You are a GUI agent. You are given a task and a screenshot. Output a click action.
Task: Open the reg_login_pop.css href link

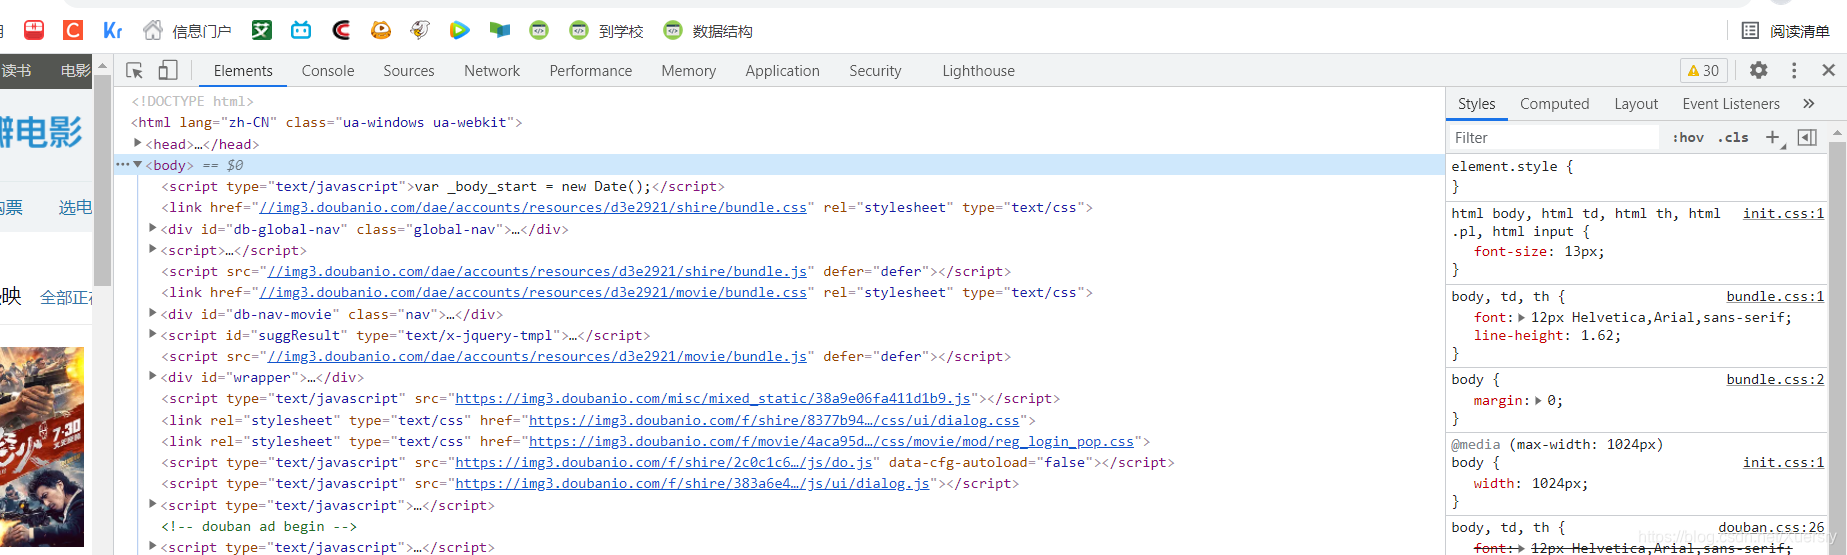831,442
